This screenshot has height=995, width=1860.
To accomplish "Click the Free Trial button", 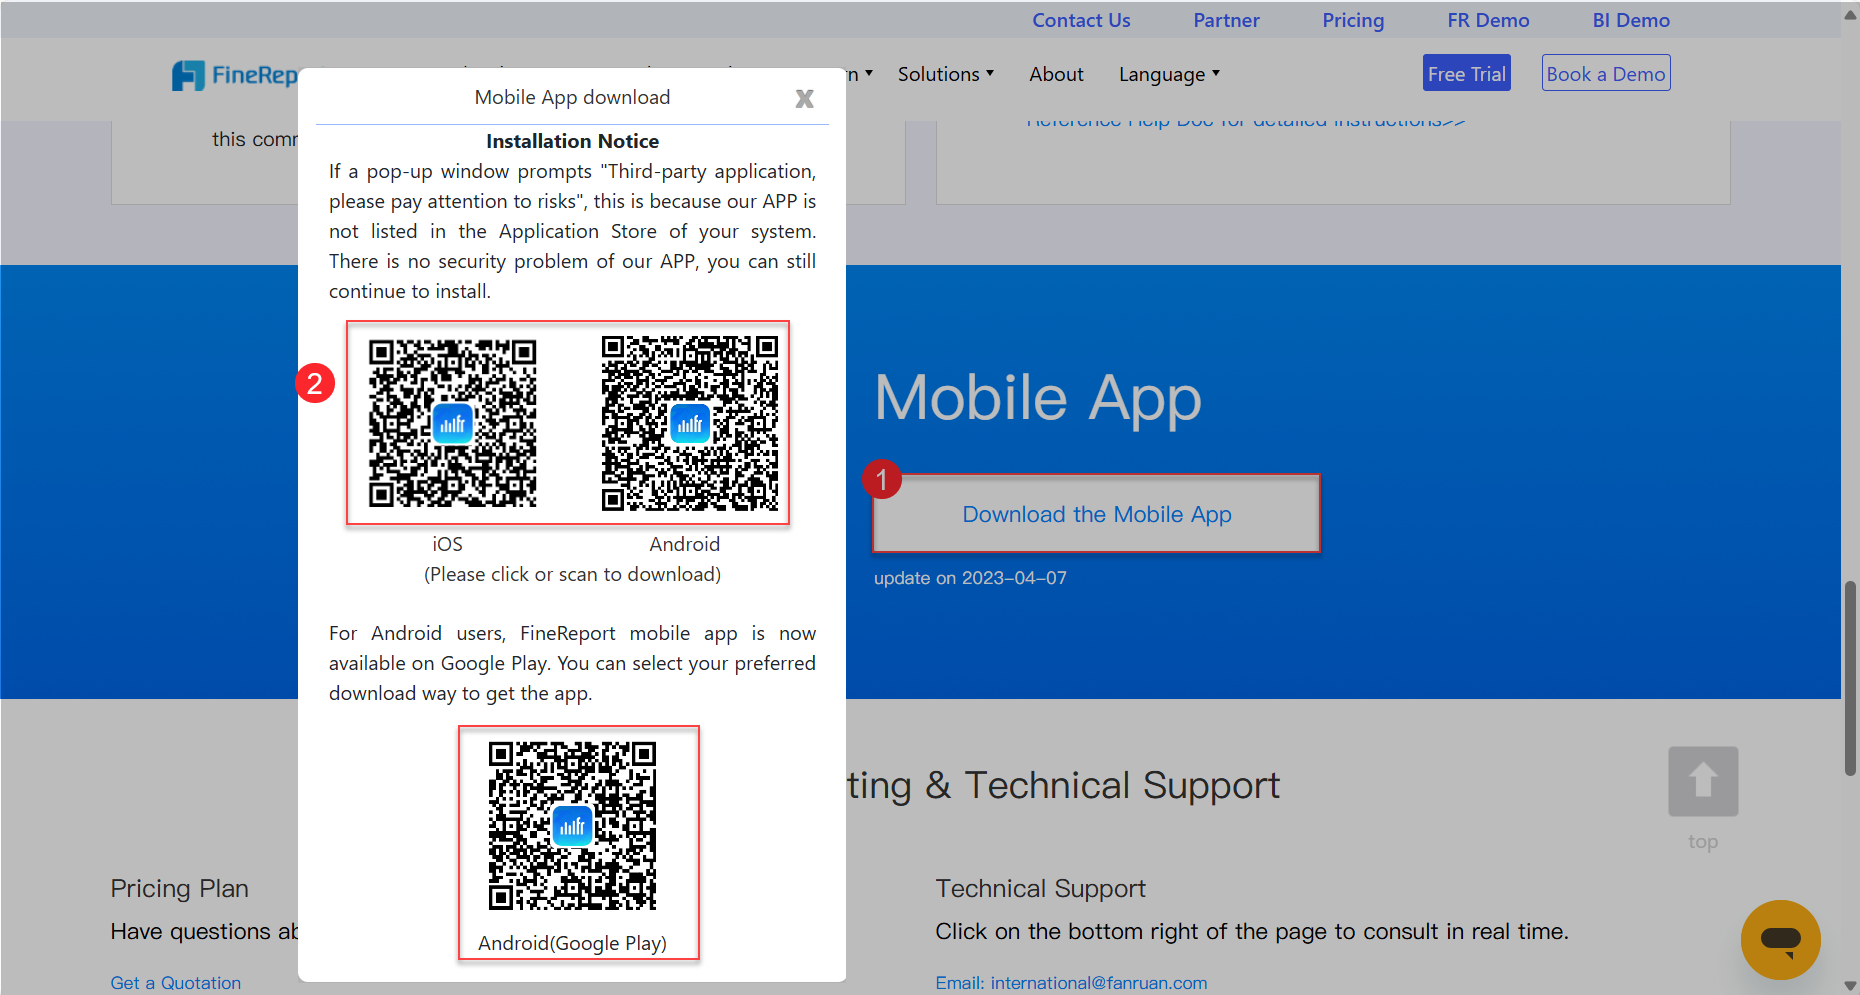I will [x=1466, y=73].
